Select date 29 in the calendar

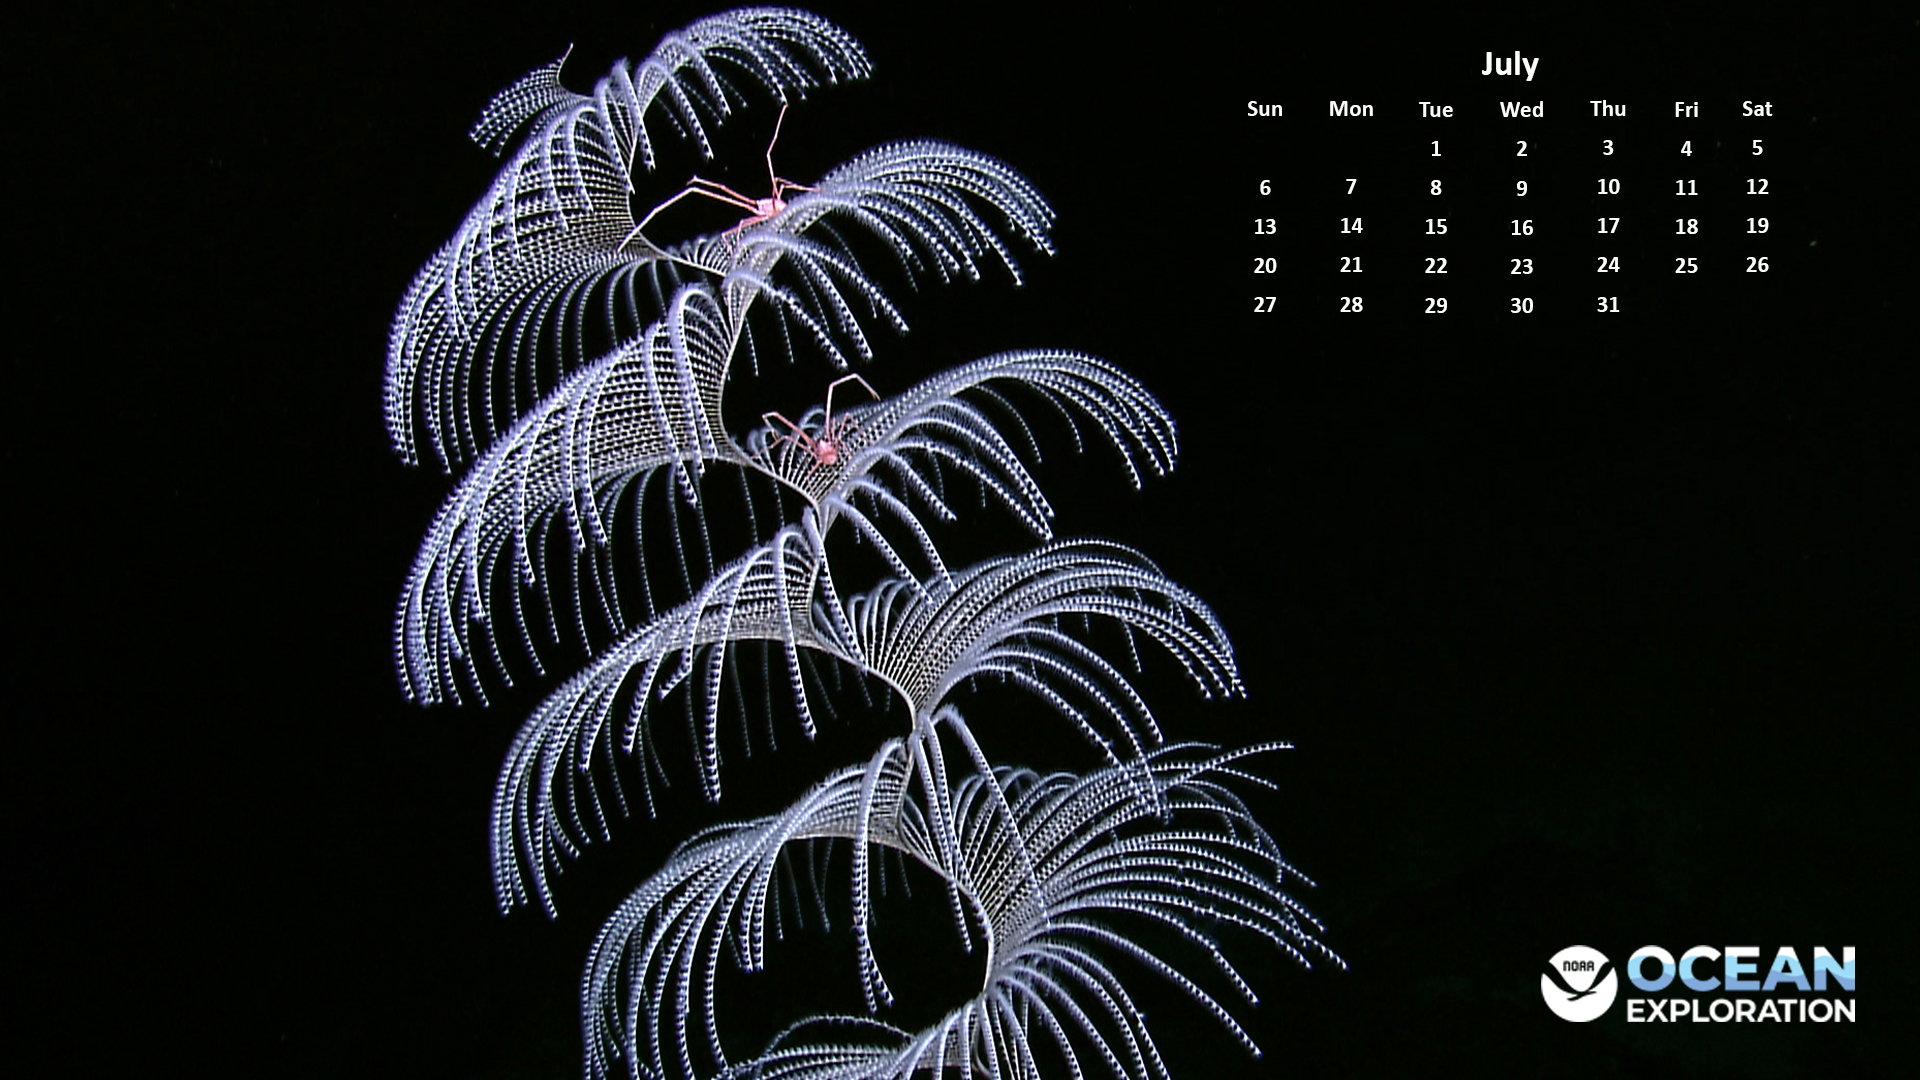[x=1435, y=306]
